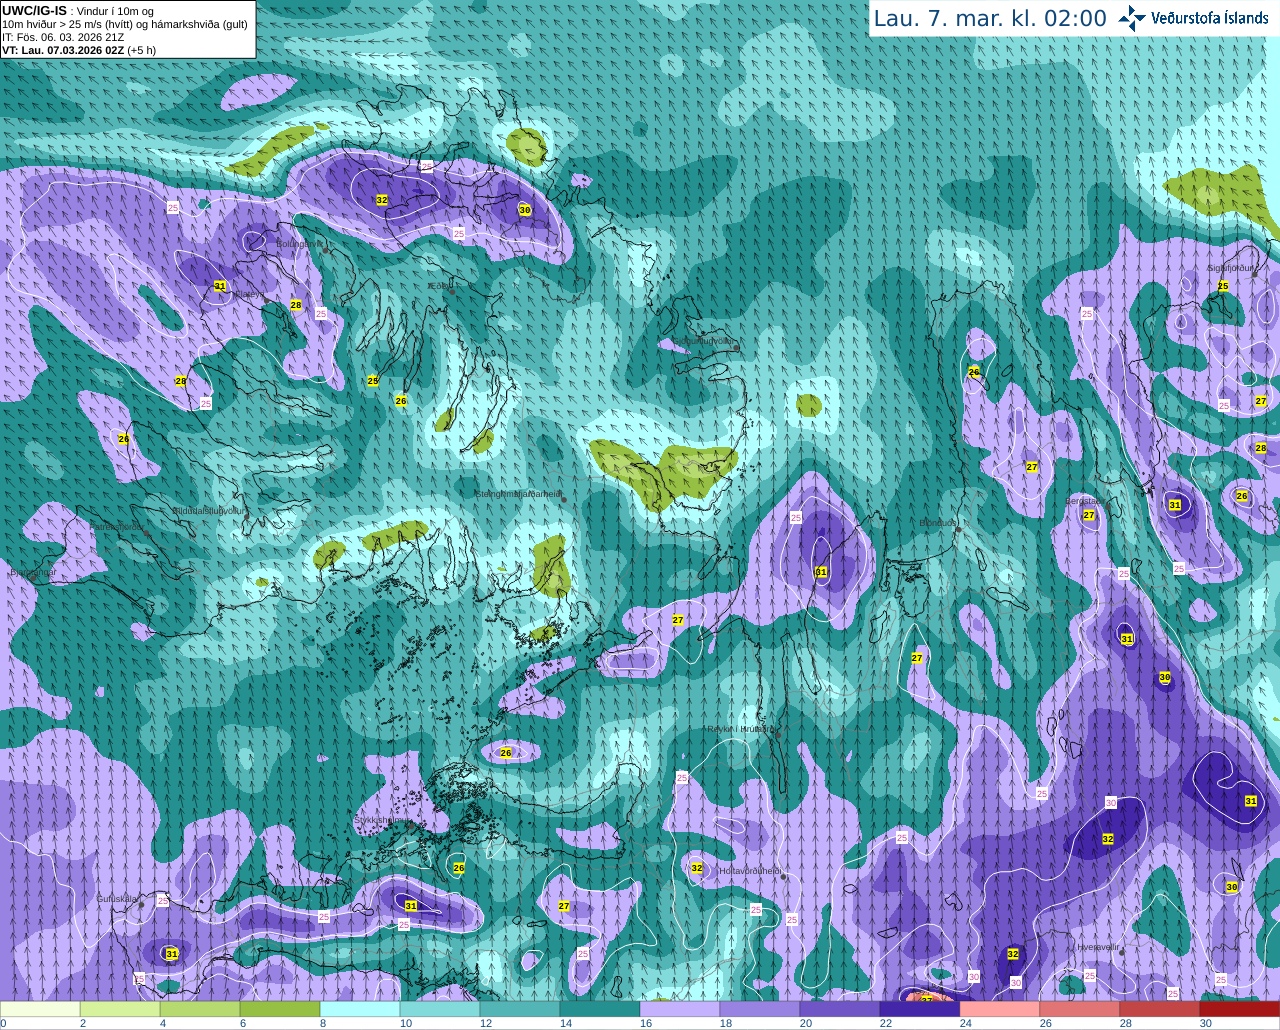Viewport: 1280px width, 1030px height.
Task: Click the Reykir í Hrútafirði station label
Action: (x=740, y=729)
